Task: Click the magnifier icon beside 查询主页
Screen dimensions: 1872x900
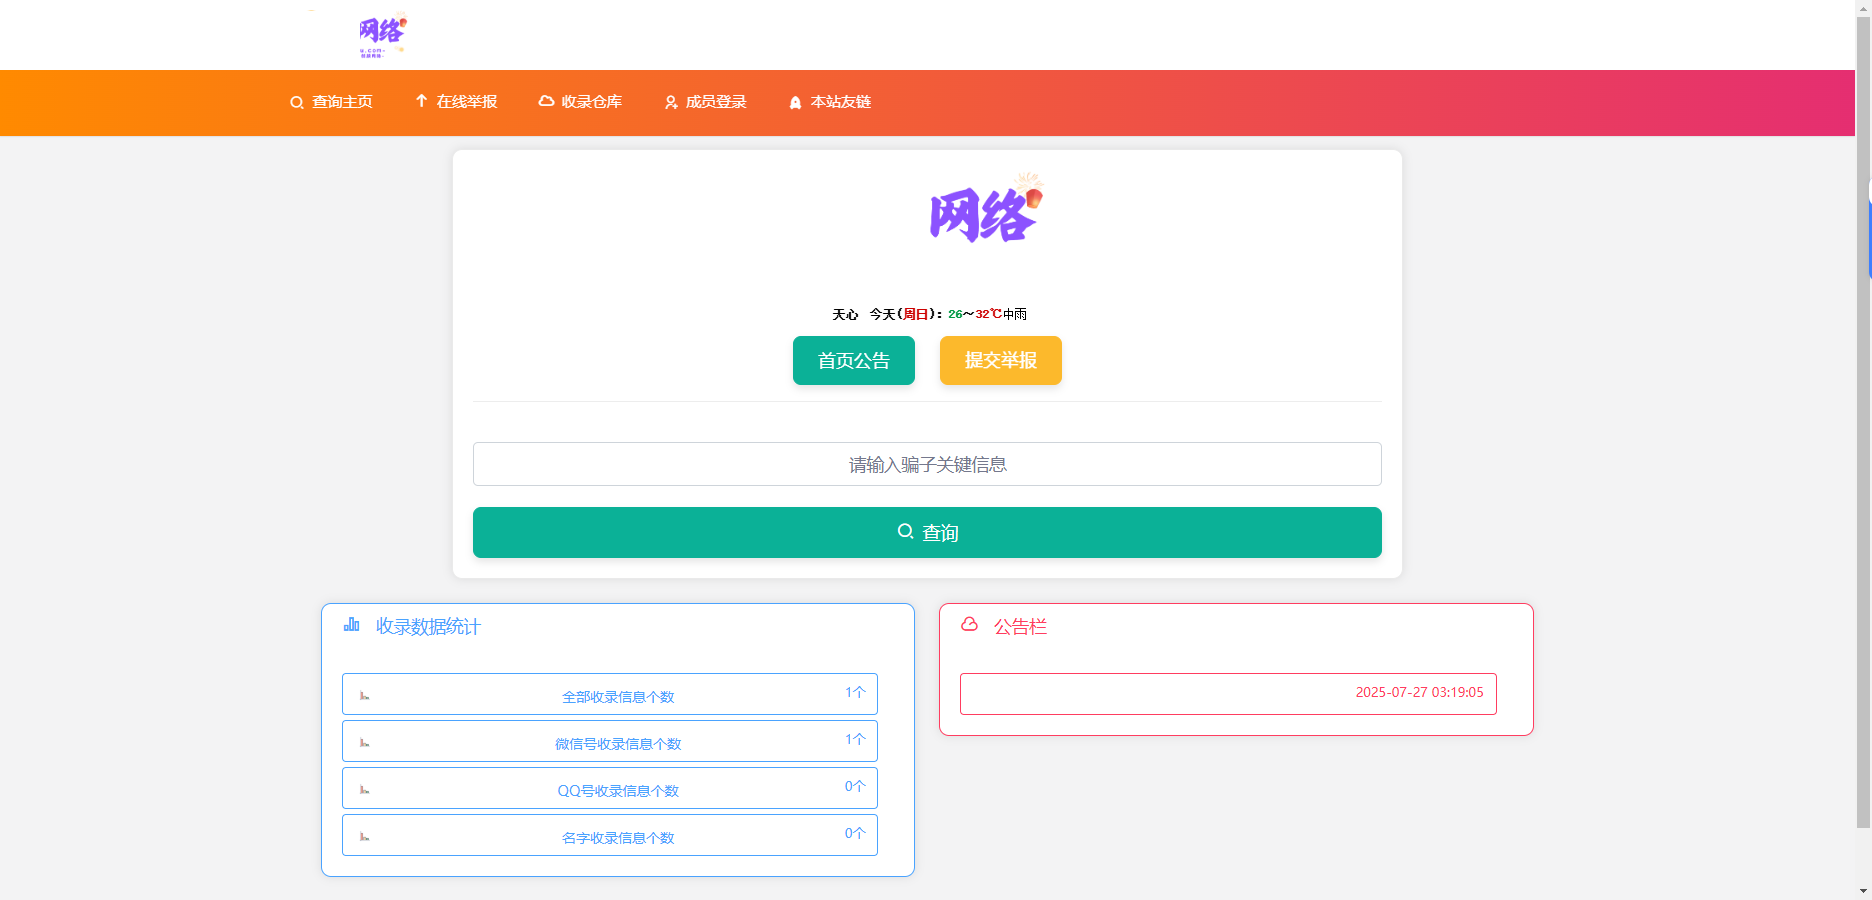Action: pyautogui.click(x=296, y=102)
